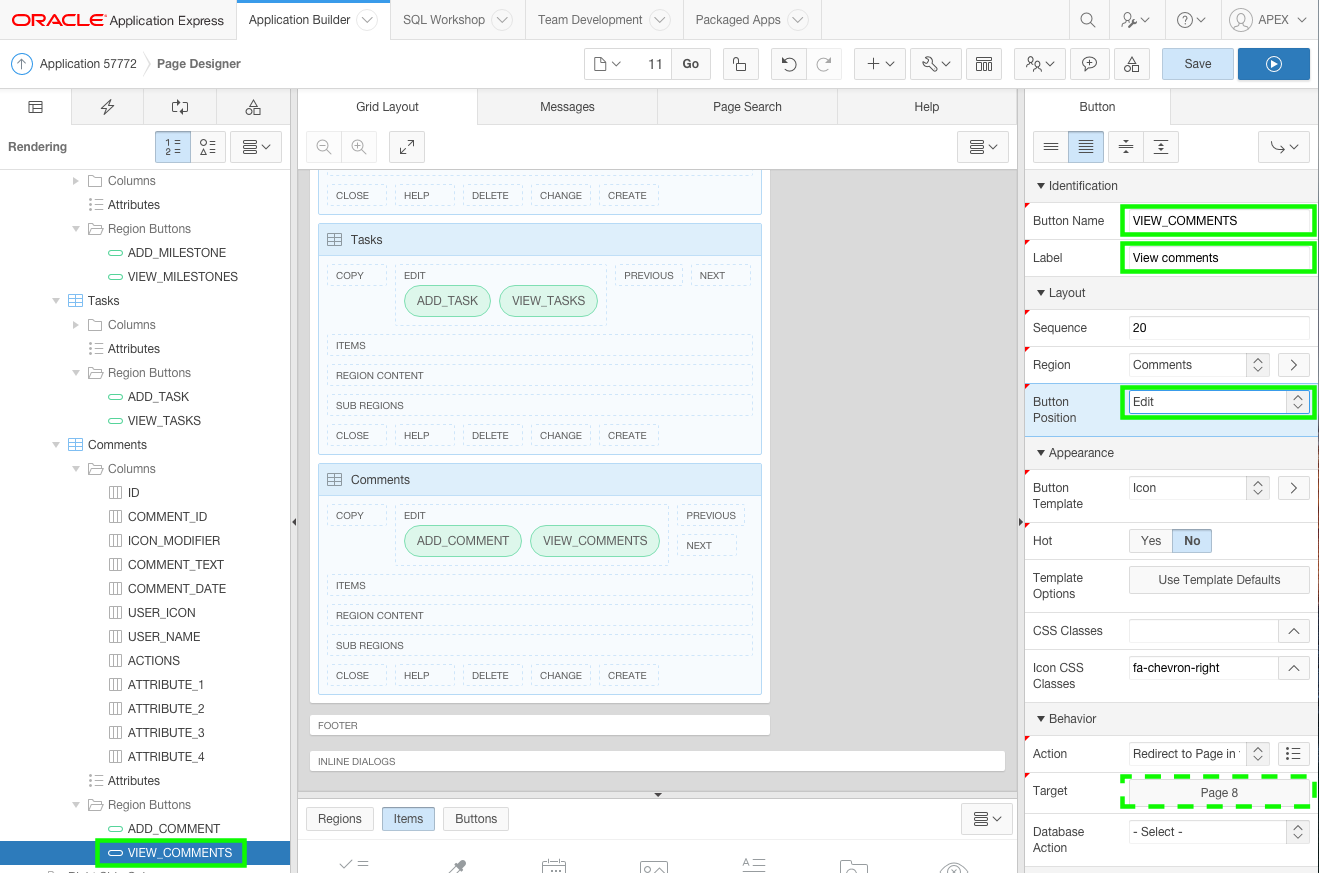1319x873 pixels.
Task: Open the Page Shared Components tab icon
Action: pos(253,107)
